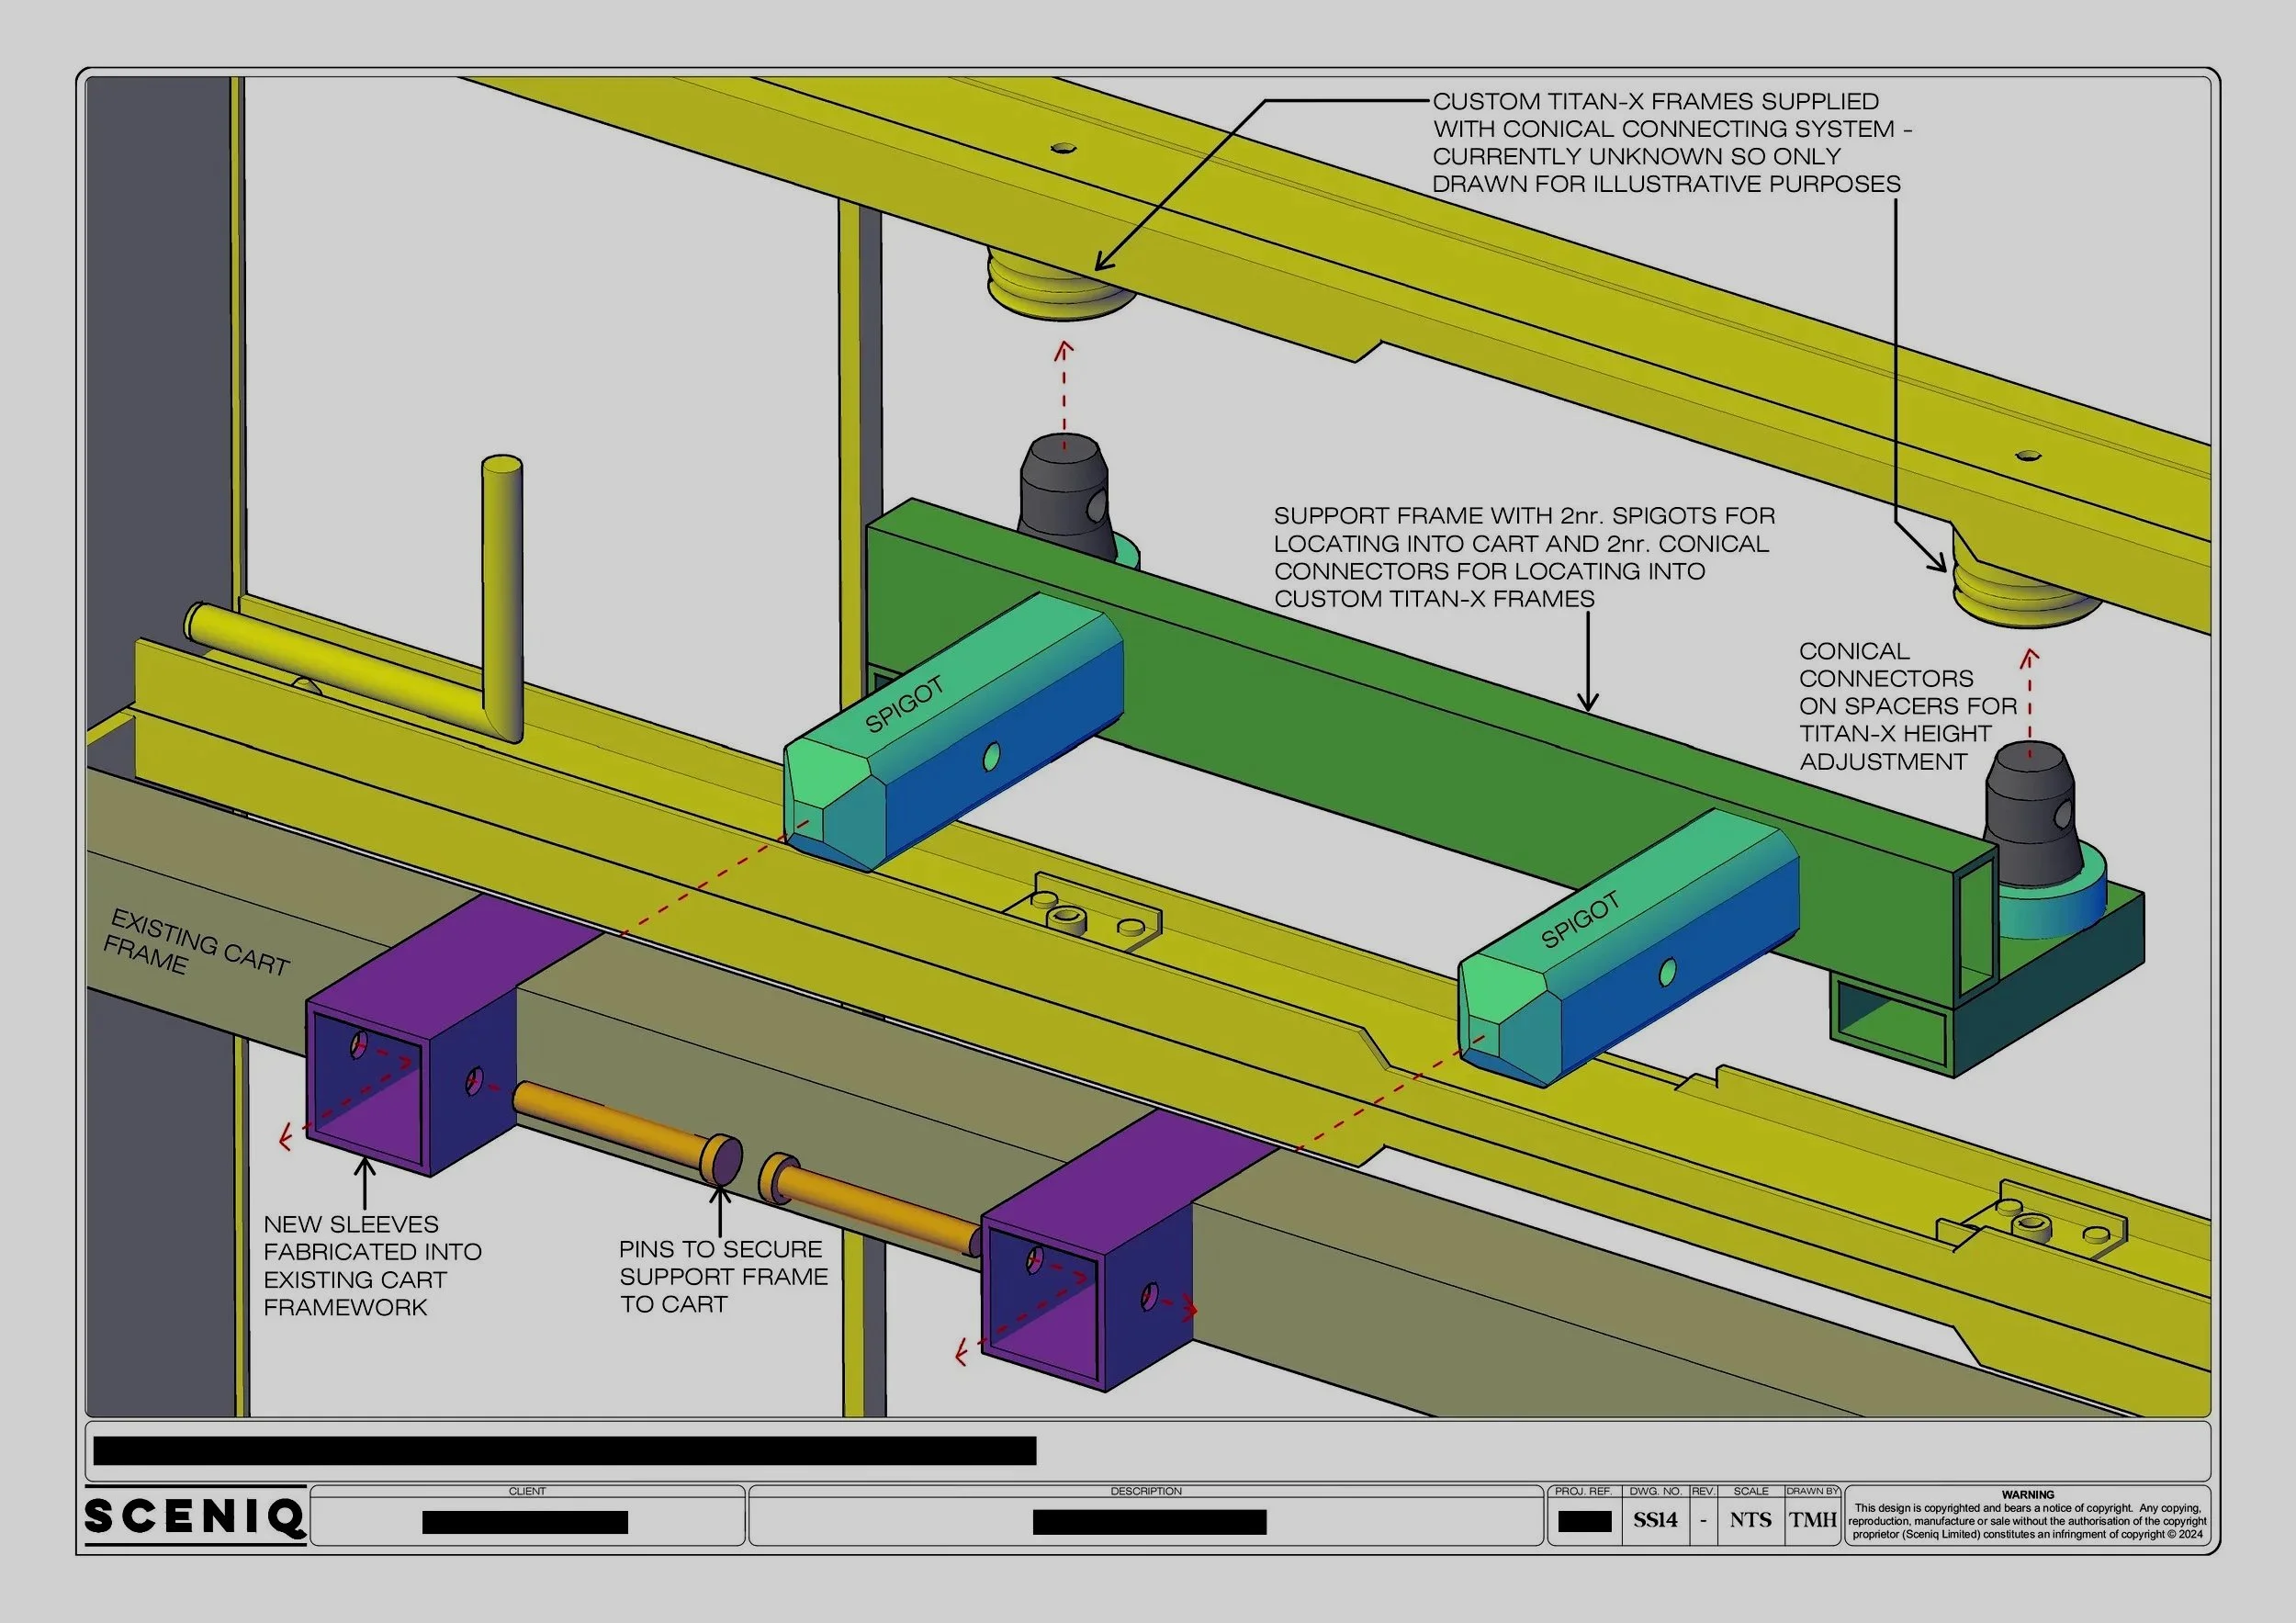Click the right dark grey conical connector
2296x1623 pixels.
coord(2030,815)
